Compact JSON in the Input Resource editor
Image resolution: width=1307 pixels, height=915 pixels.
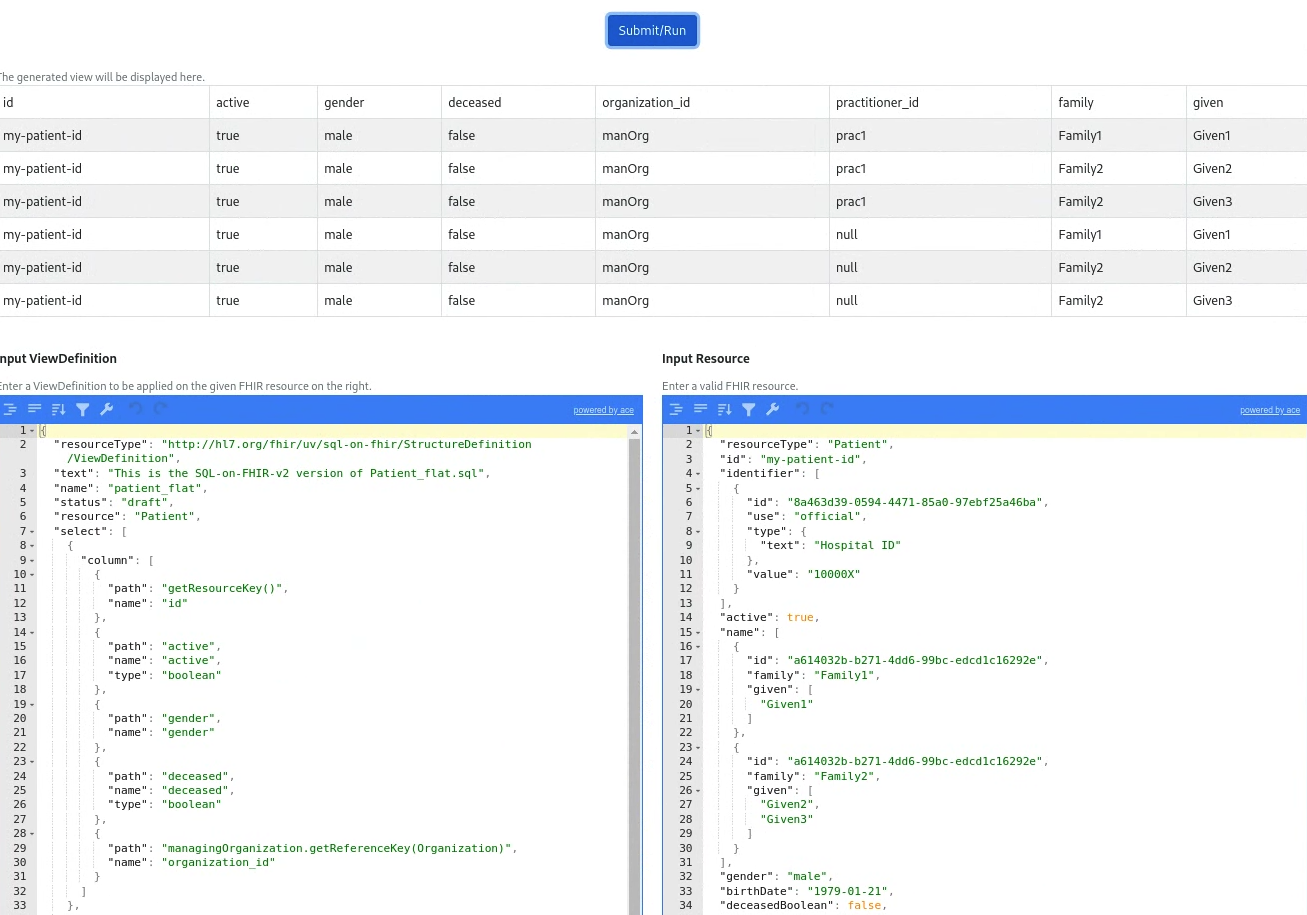pos(700,409)
